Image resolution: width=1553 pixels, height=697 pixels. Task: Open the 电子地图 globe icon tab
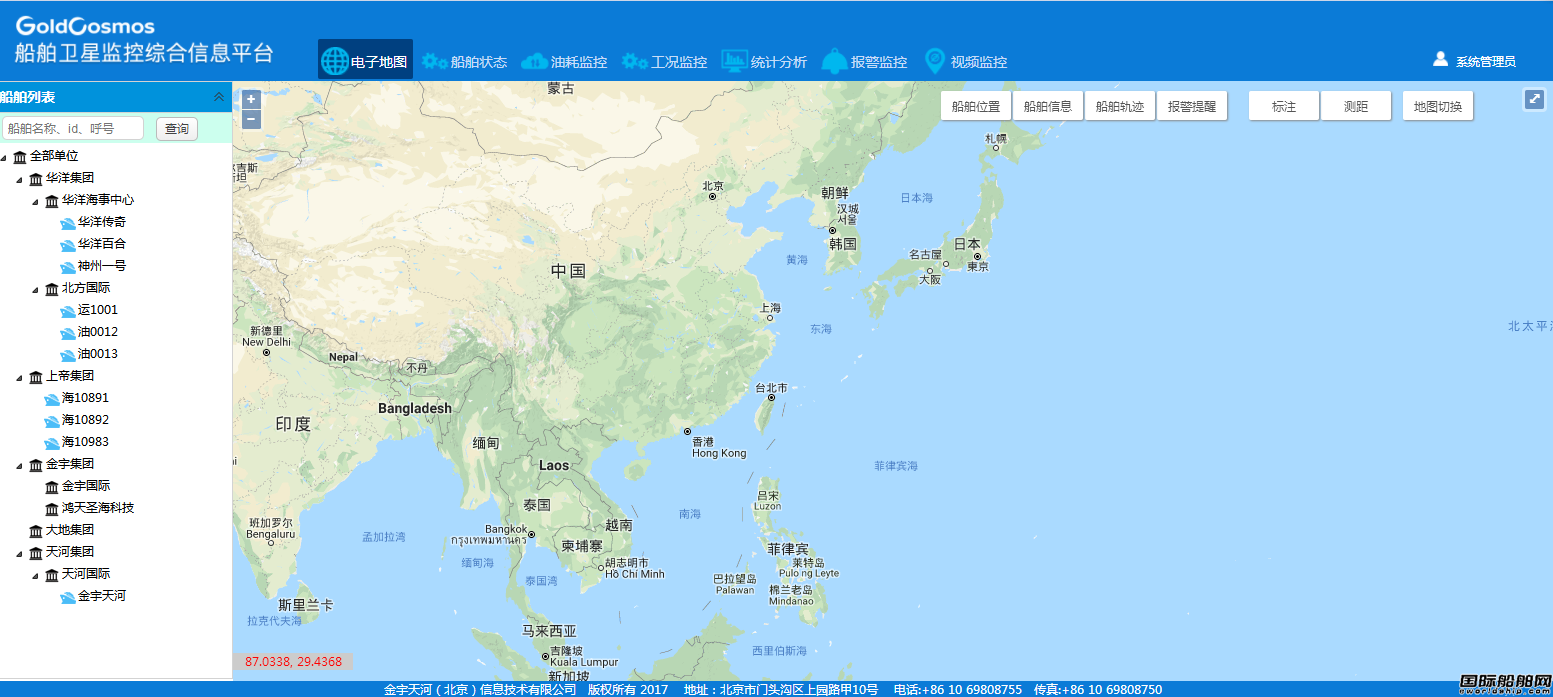[335, 61]
